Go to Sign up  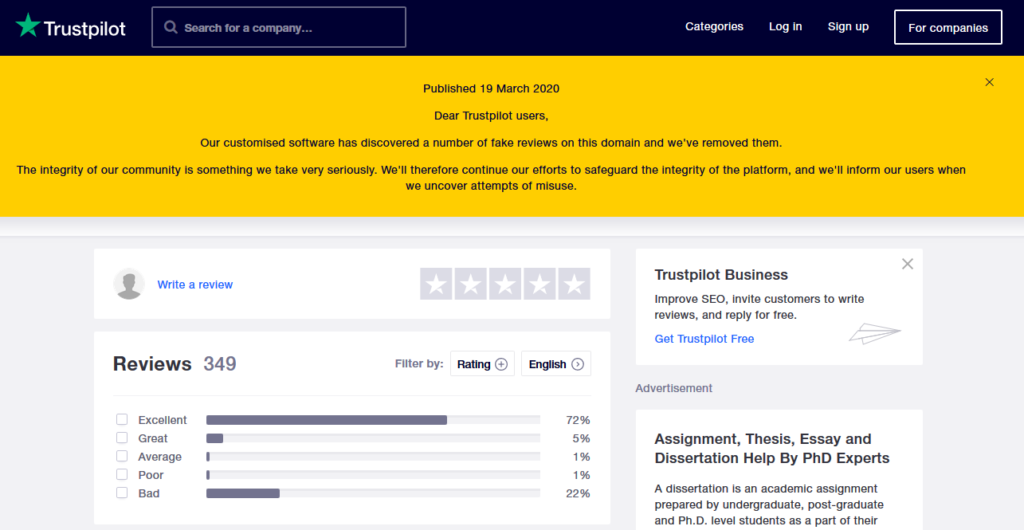pyautogui.click(x=848, y=27)
